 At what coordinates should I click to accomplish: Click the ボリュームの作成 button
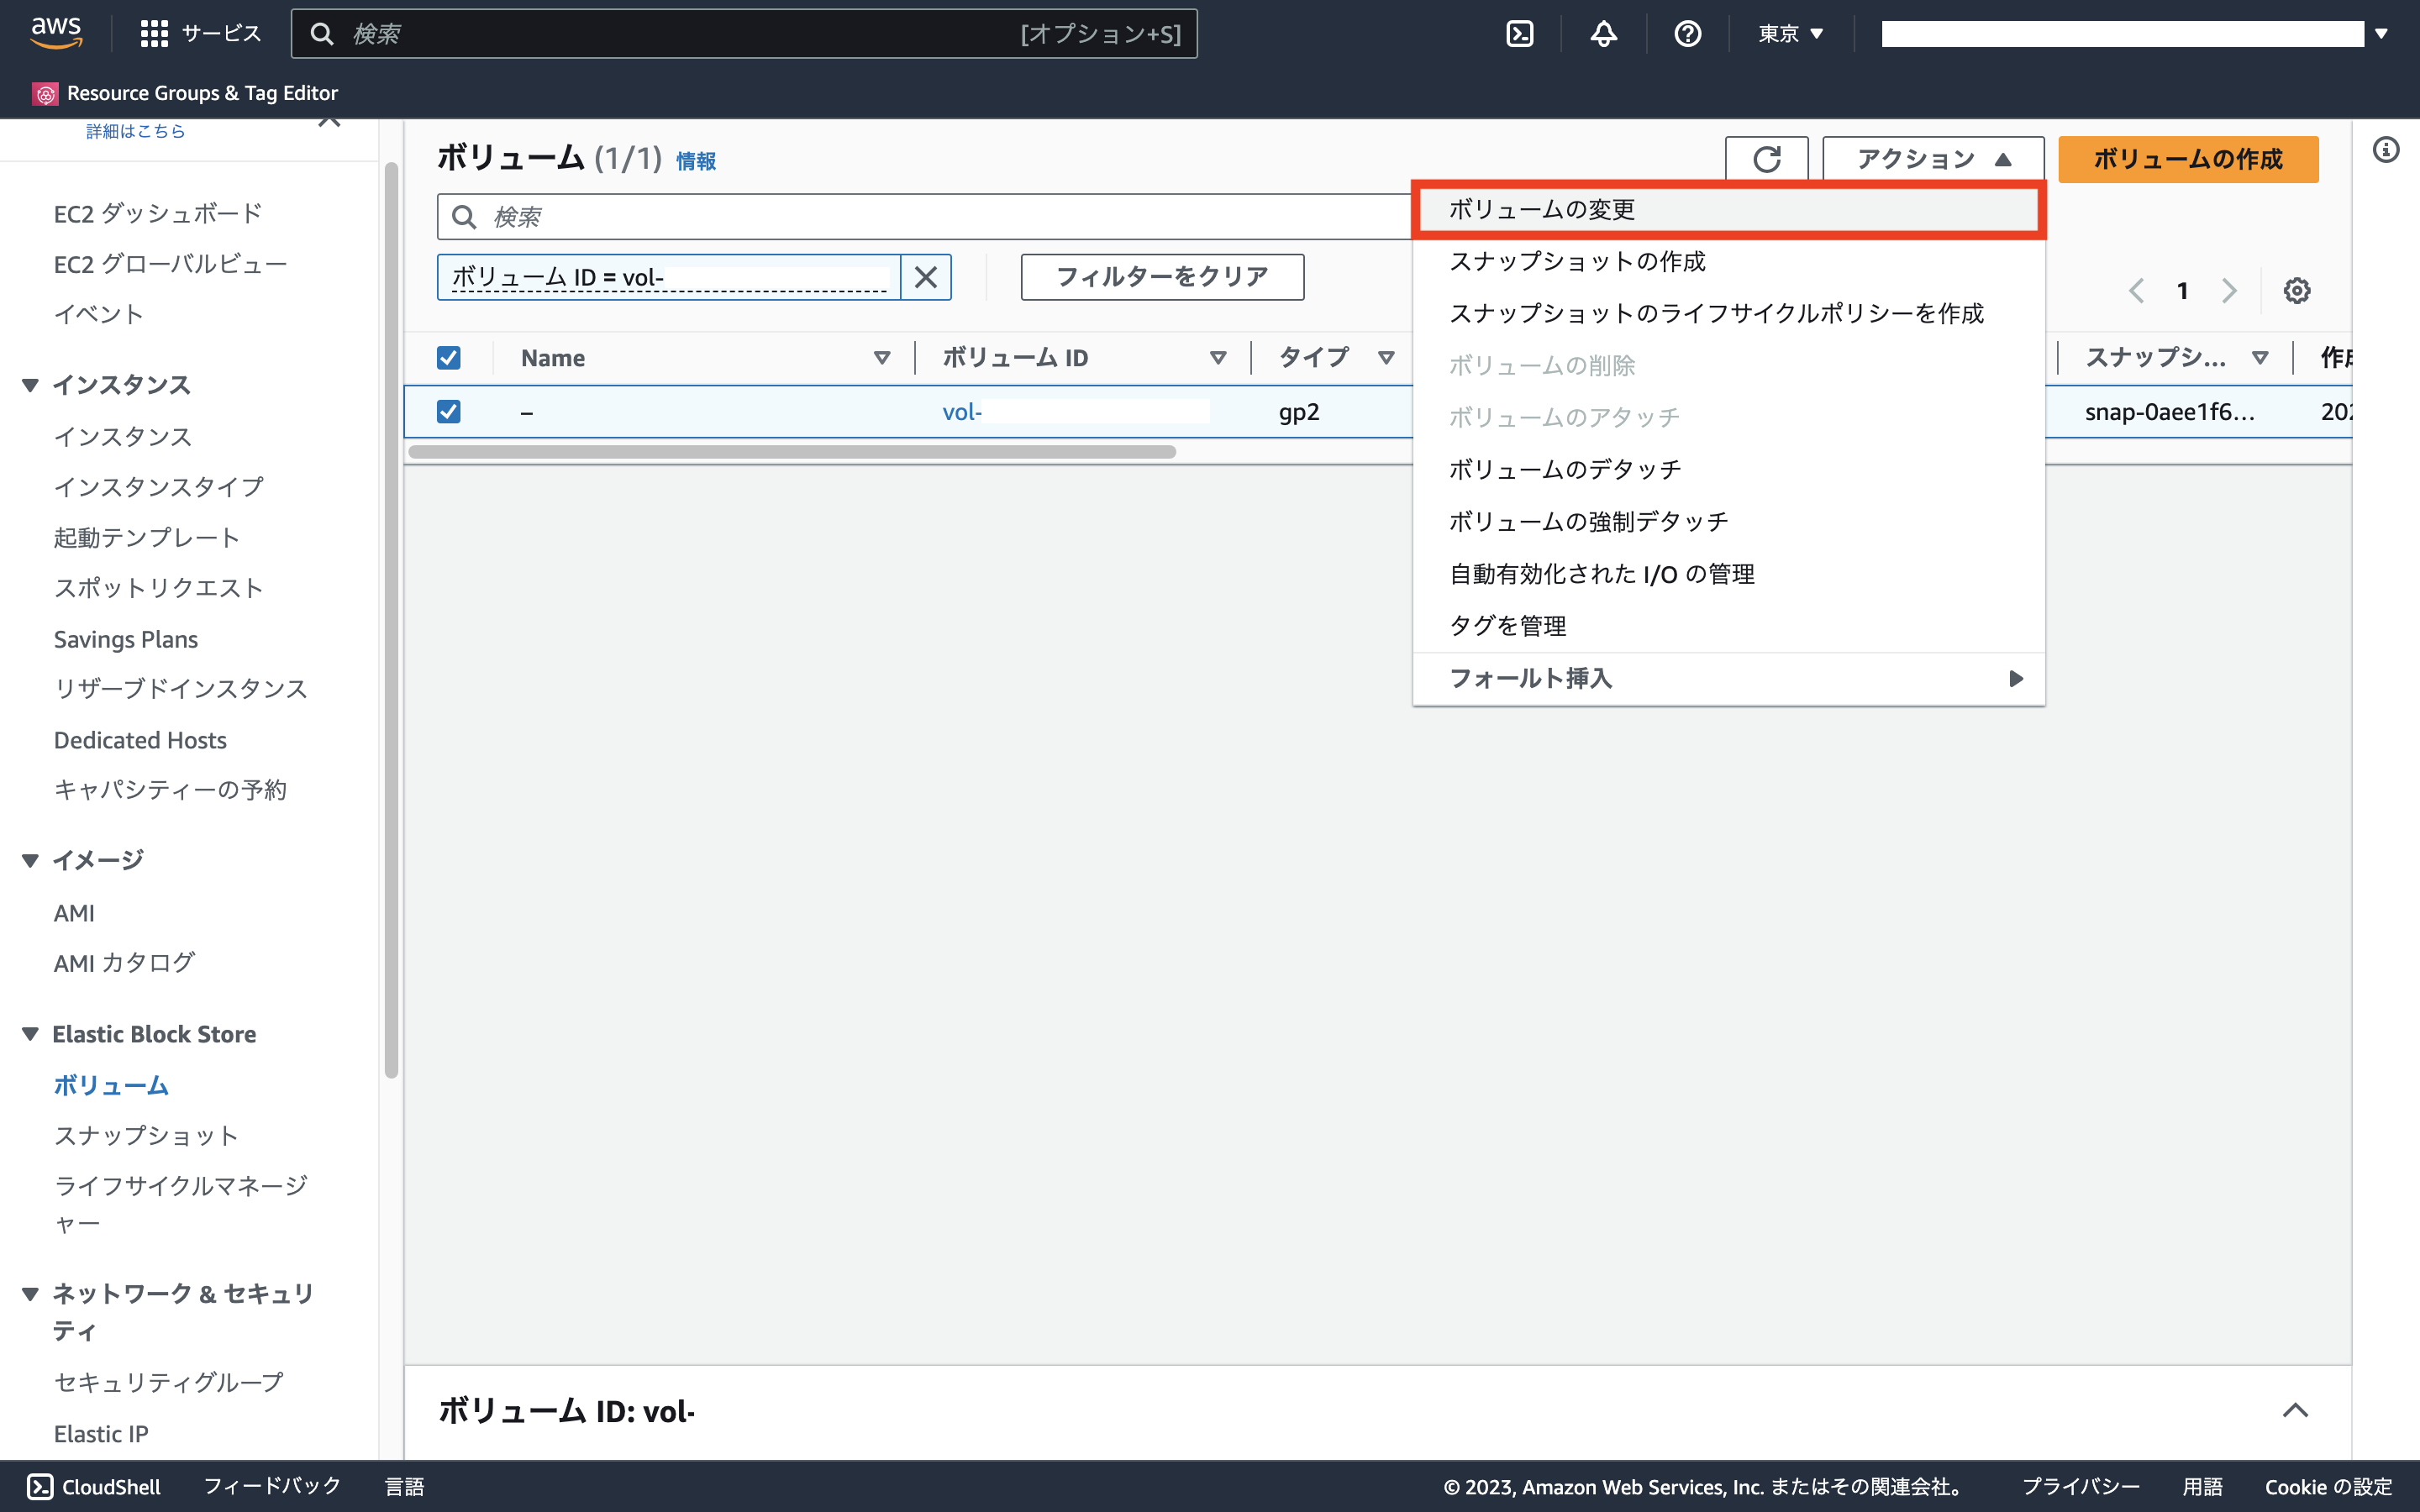pyautogui.click(x=2187, y=159)
